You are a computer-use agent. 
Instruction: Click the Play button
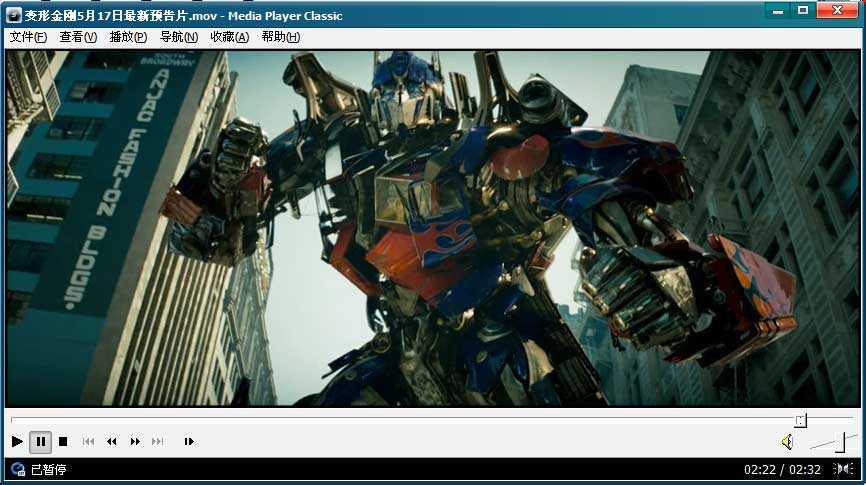(x=17, y=441)
